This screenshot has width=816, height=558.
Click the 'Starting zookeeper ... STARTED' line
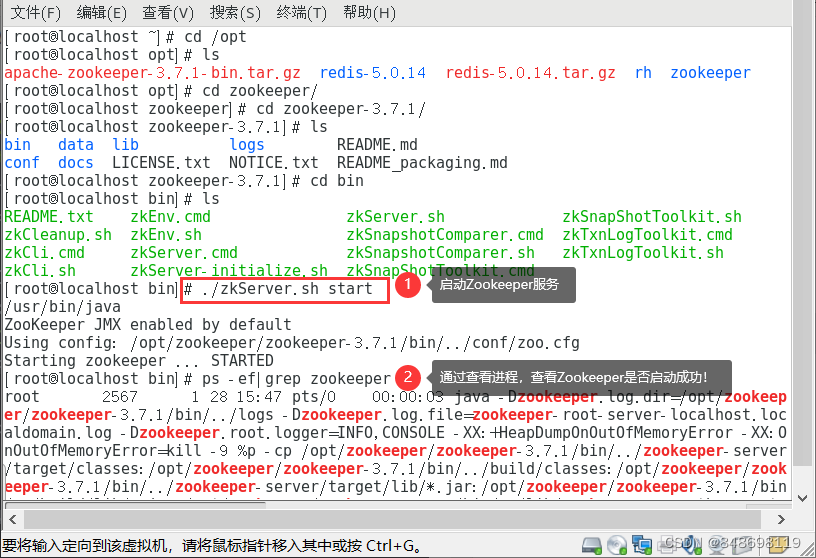[x=139, y=361]
